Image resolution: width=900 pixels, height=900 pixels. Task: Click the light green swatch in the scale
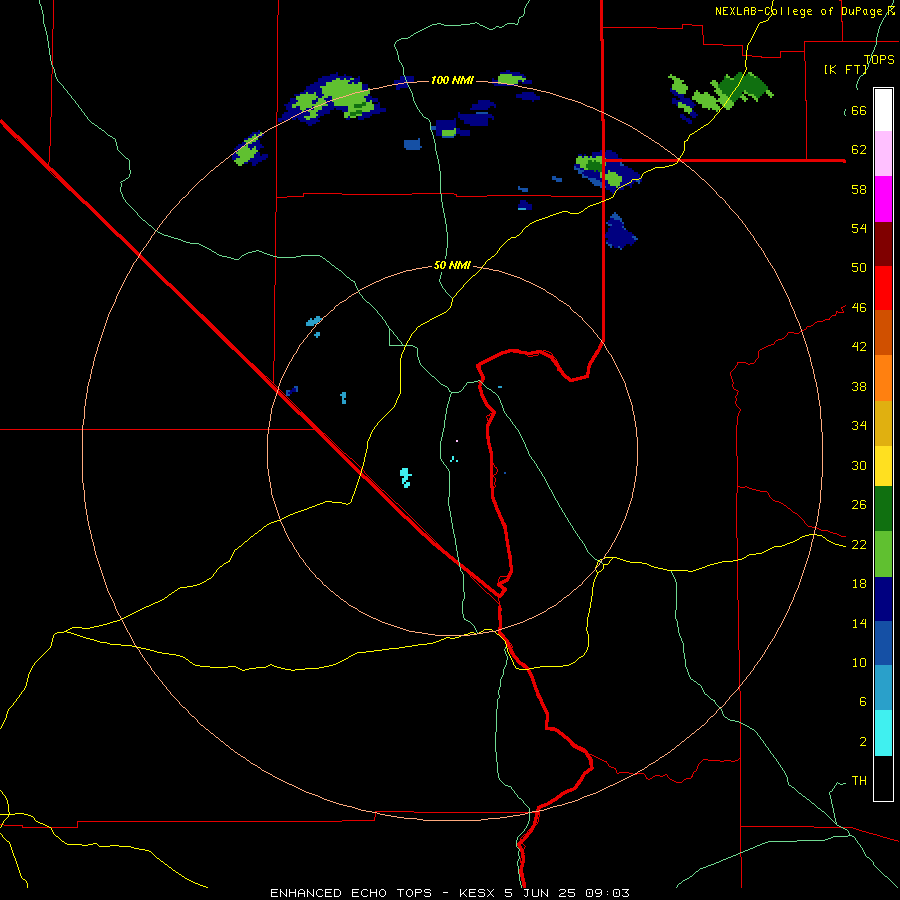pyautogui.click(x=883, y=554)
